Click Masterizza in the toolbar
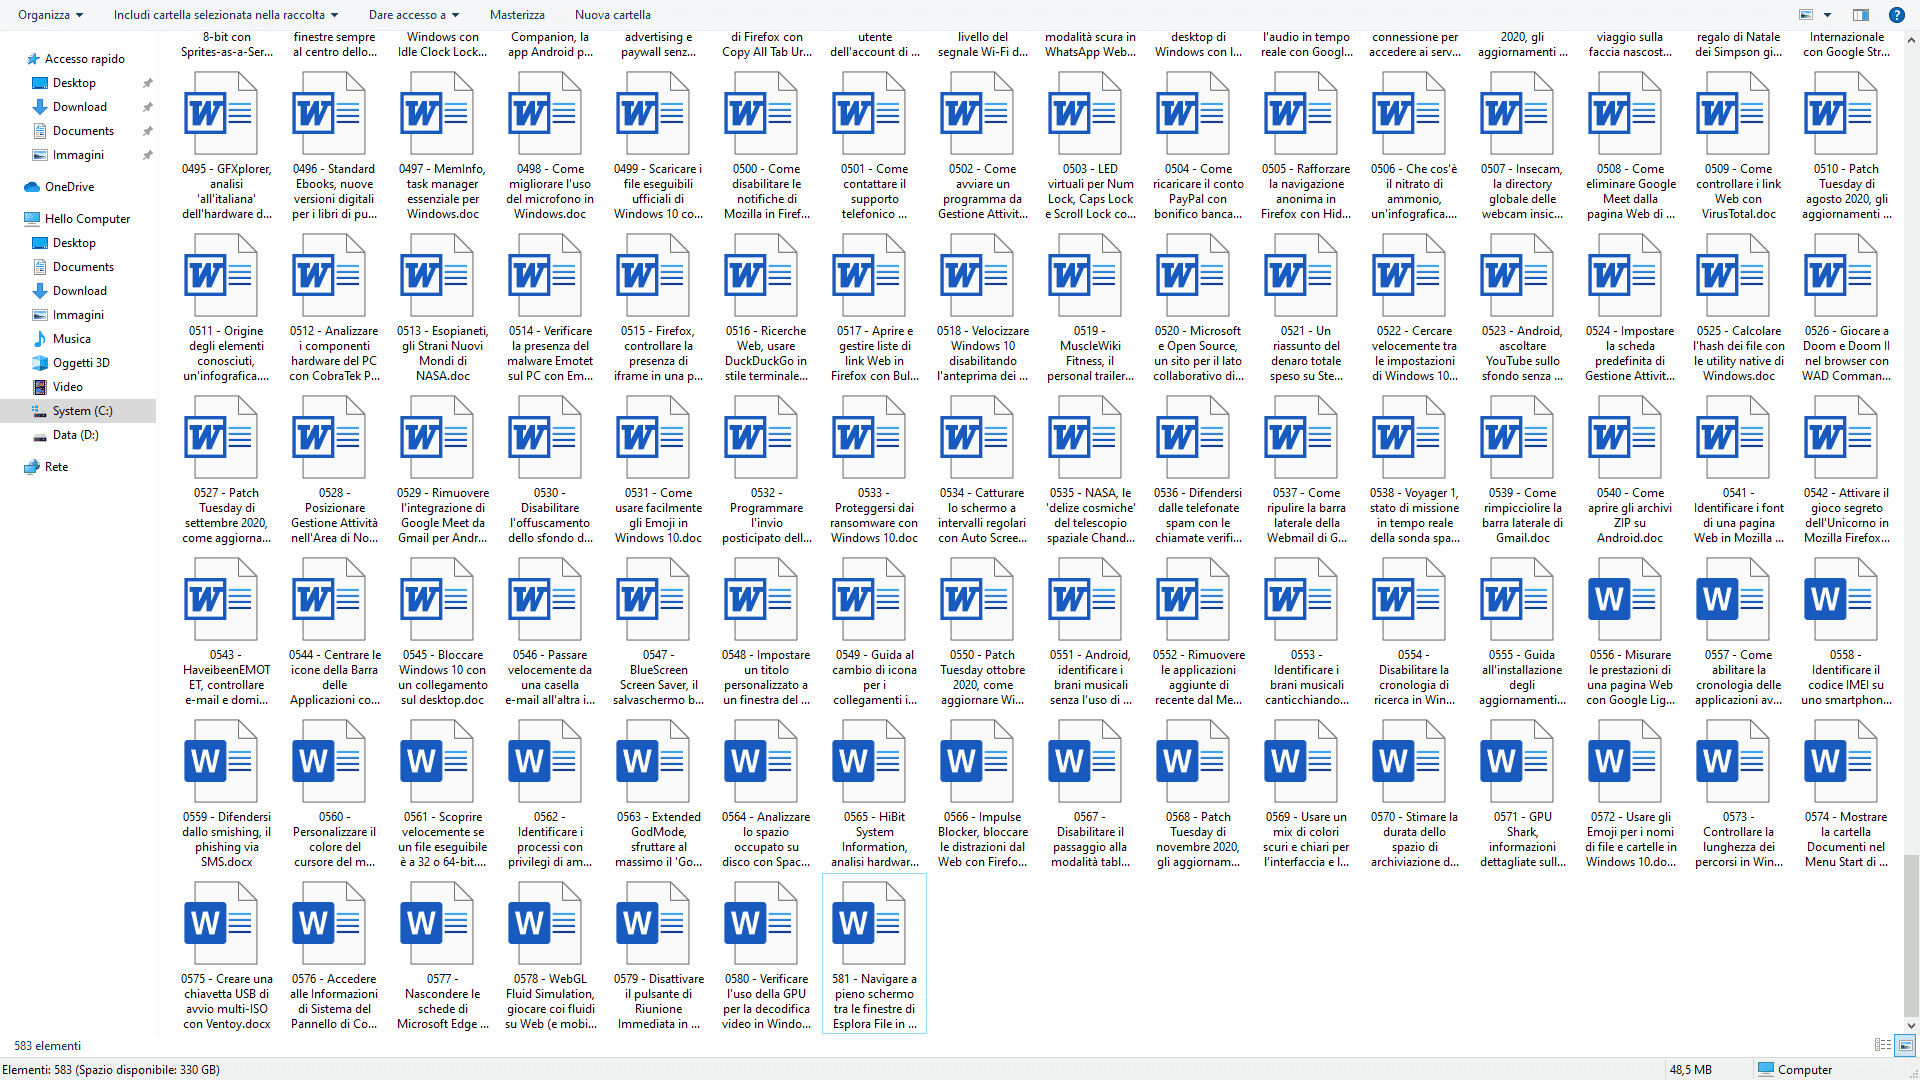The width and height of the screenshot is (1920, 1080). pyautogui.click(x=517, y=15)
